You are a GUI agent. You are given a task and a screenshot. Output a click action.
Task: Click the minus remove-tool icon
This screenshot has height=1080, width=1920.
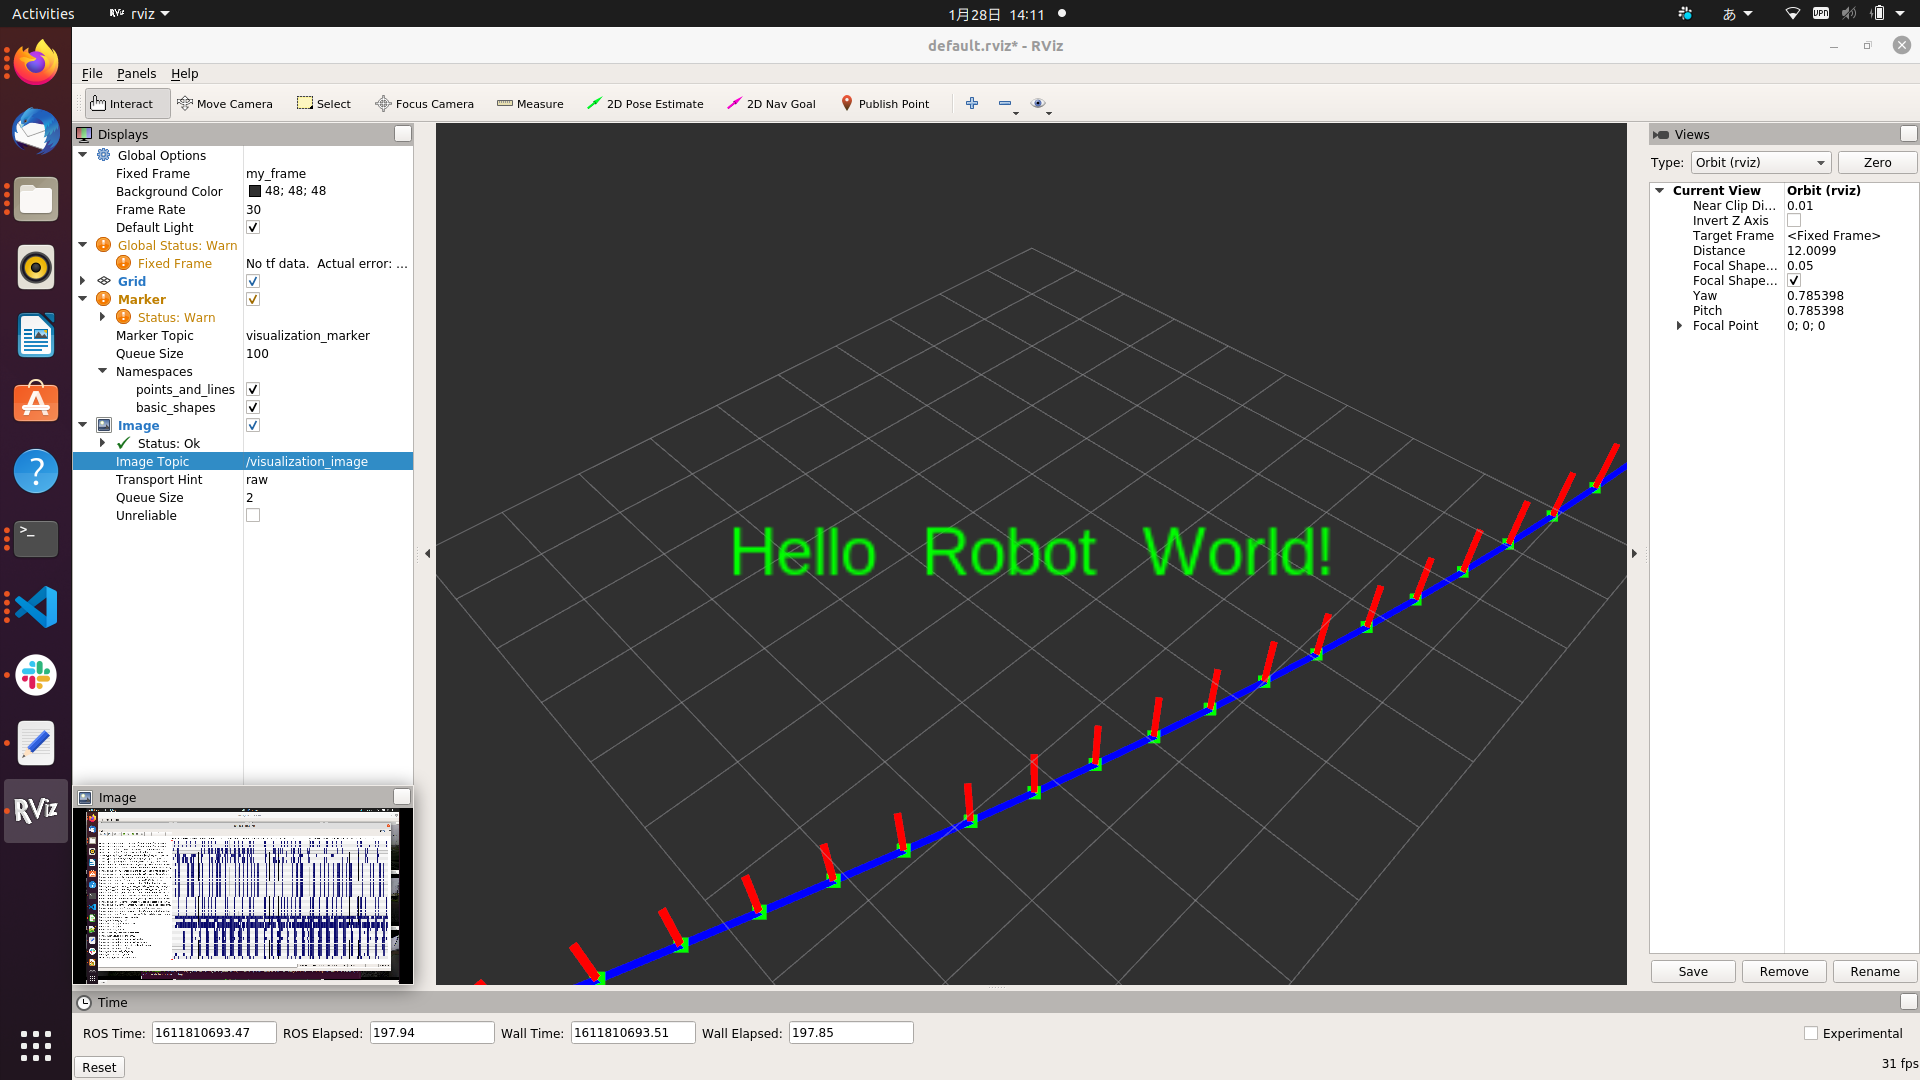(x=1005, y=103)
